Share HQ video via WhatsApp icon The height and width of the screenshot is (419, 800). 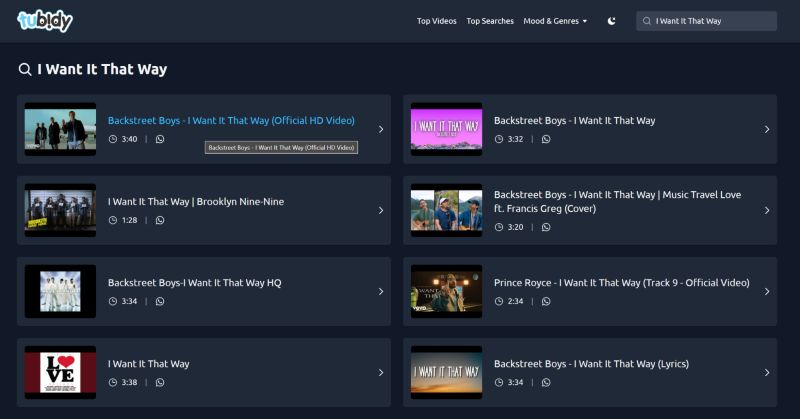pyautogui.click(x=160, y=301)
